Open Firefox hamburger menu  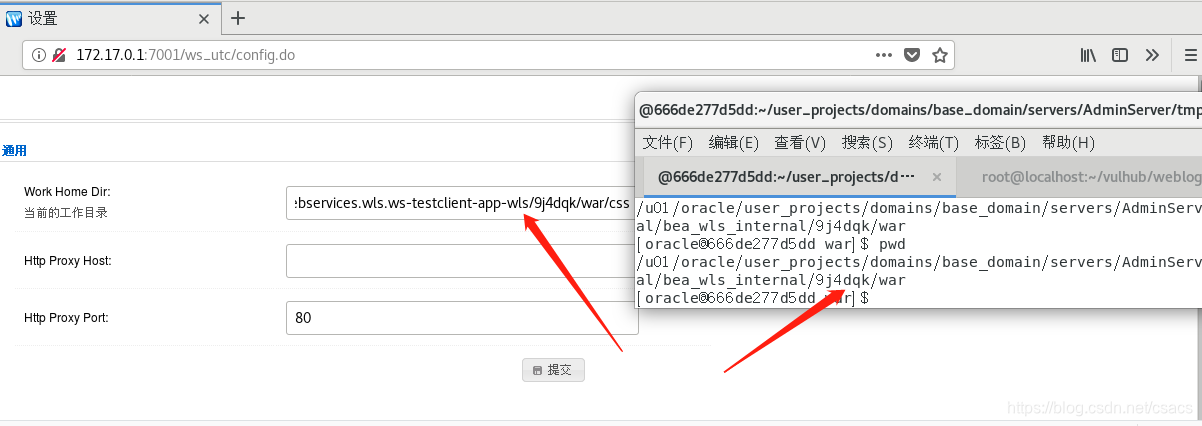(1190, 55)
